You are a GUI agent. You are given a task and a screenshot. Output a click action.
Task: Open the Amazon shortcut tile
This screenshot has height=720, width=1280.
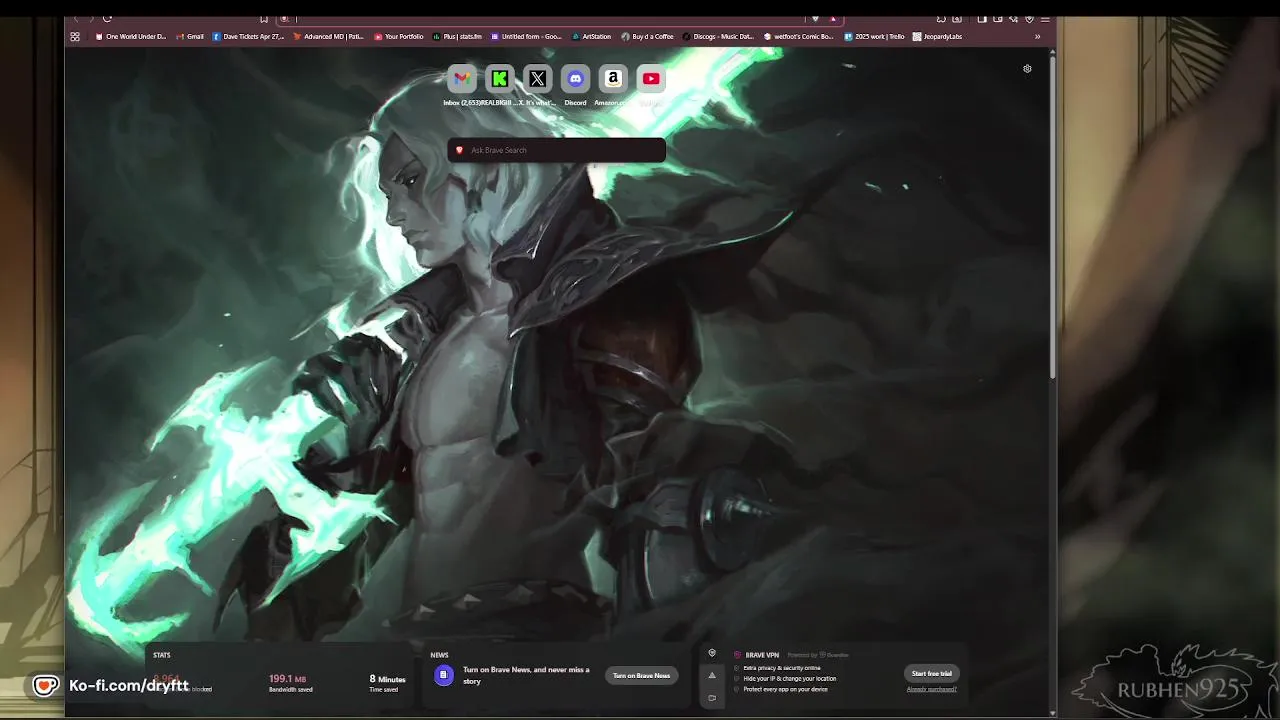(613, 79)
